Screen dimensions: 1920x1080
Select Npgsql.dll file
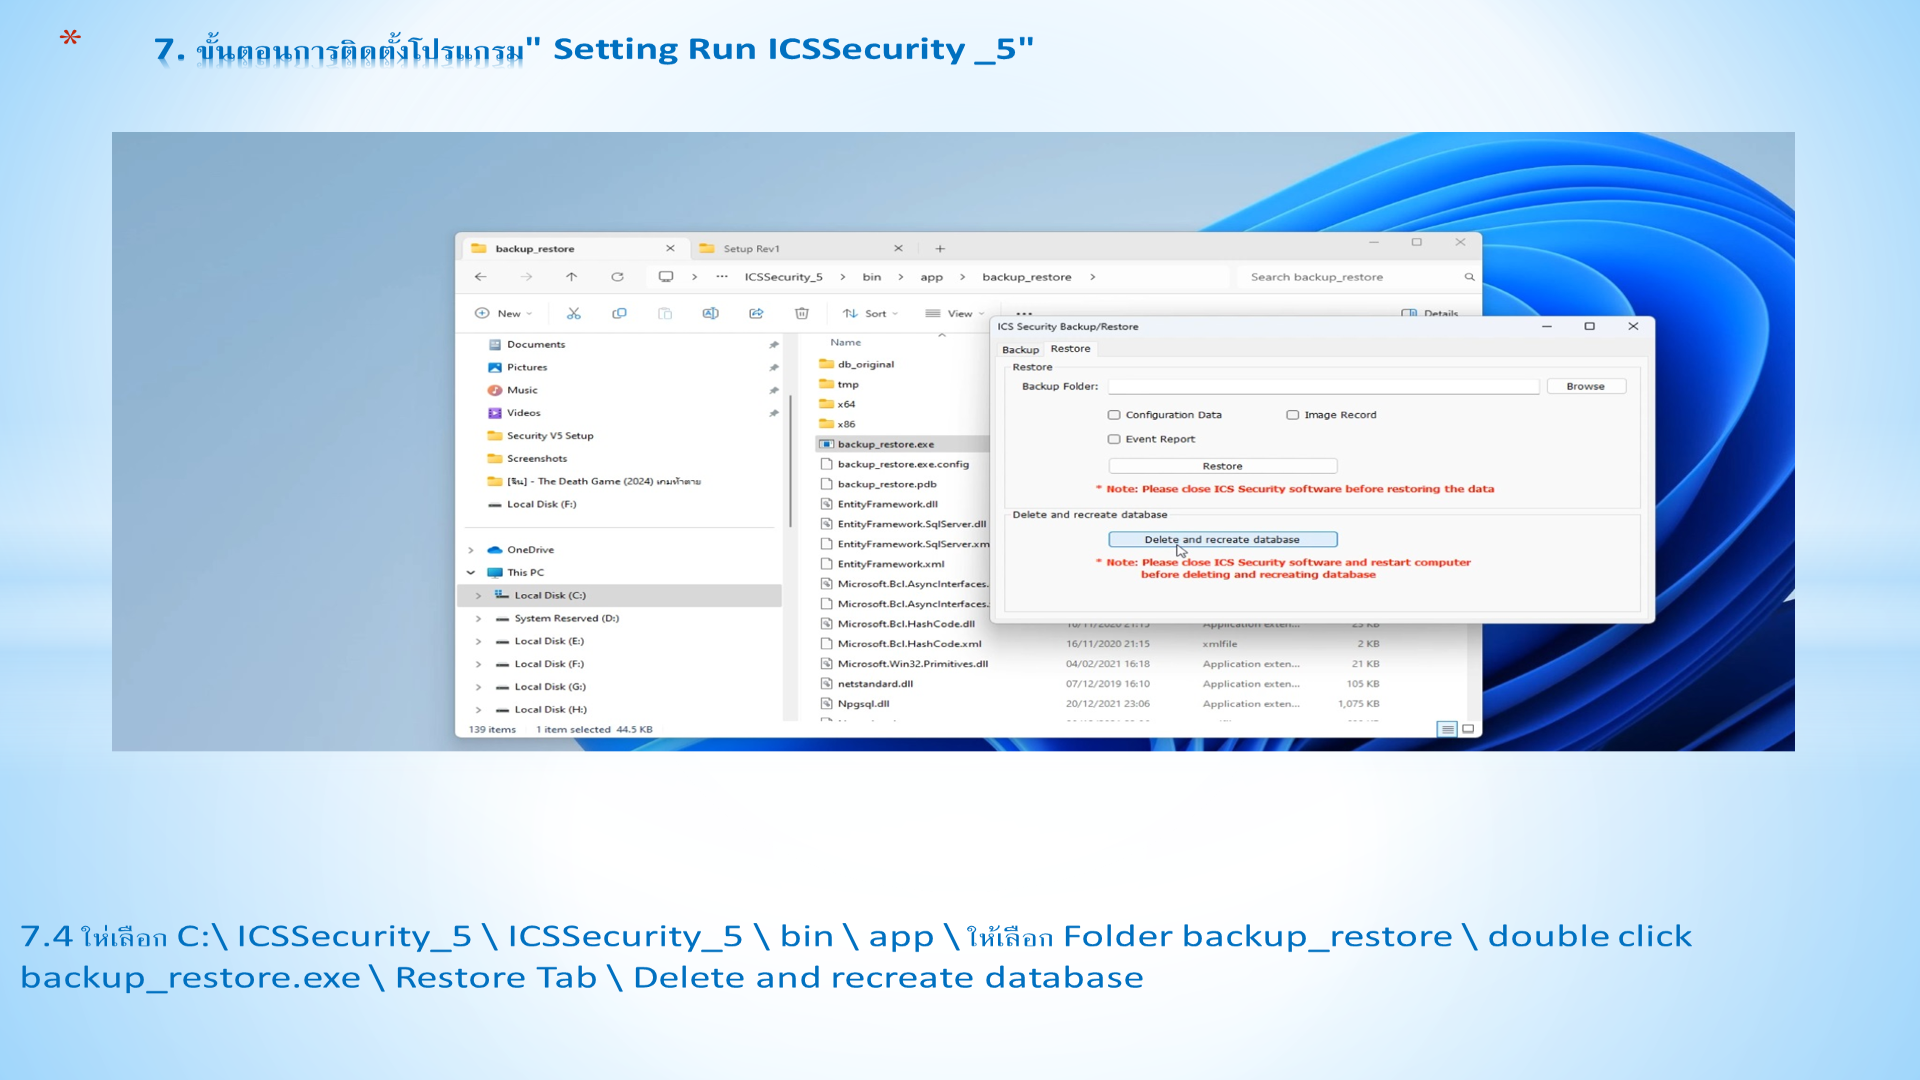click(863, 704)
